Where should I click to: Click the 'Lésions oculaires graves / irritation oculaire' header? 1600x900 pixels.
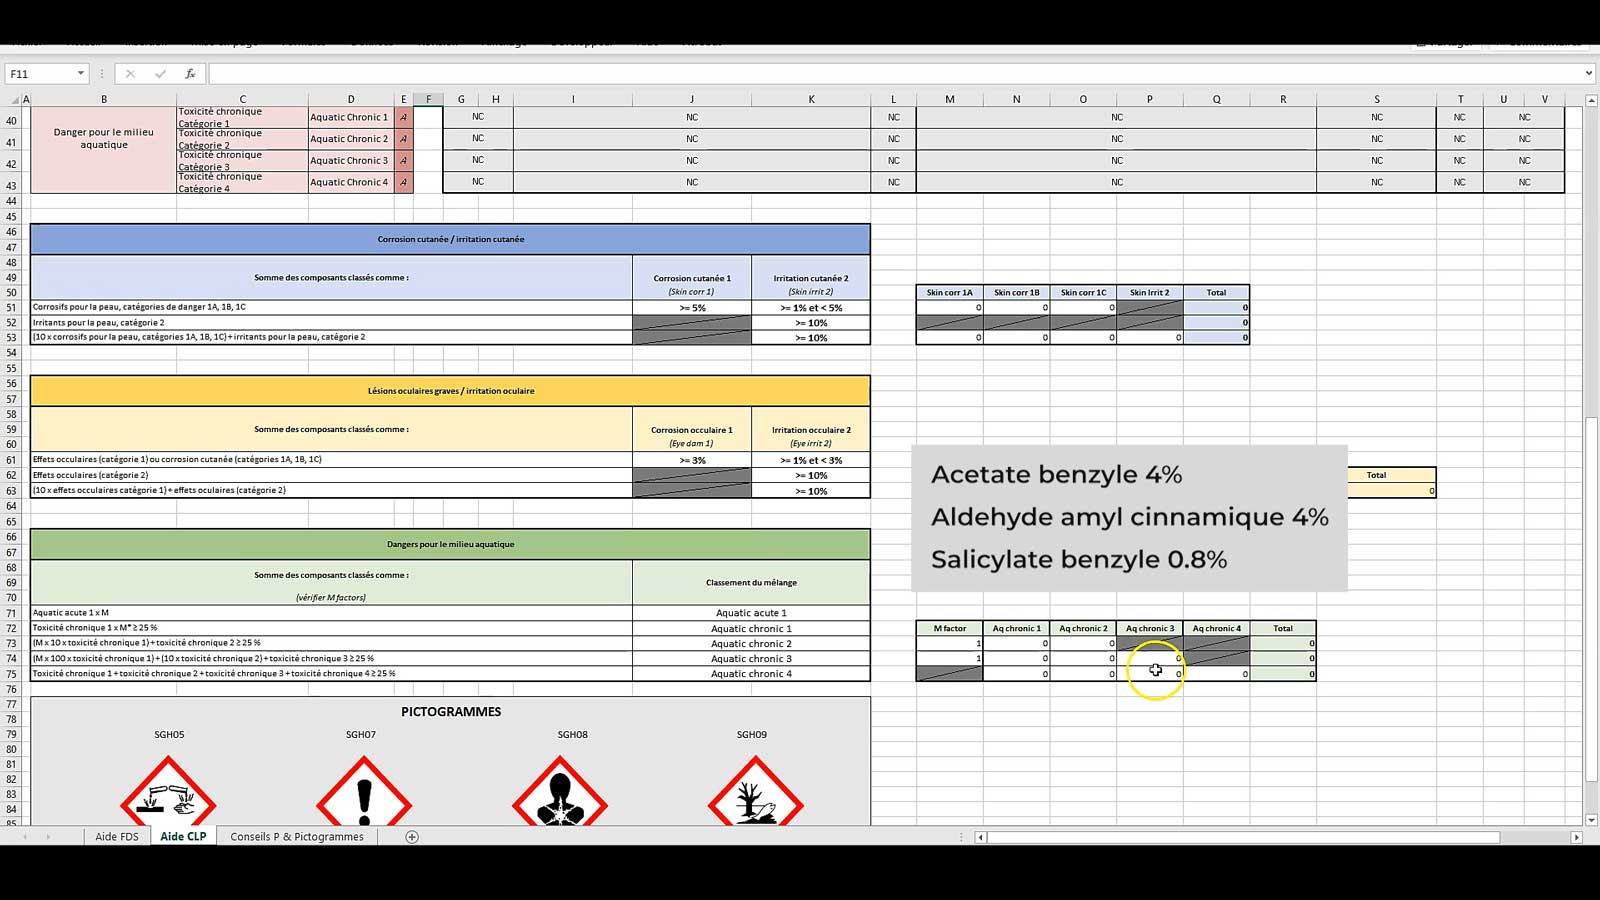pos(450,391)
